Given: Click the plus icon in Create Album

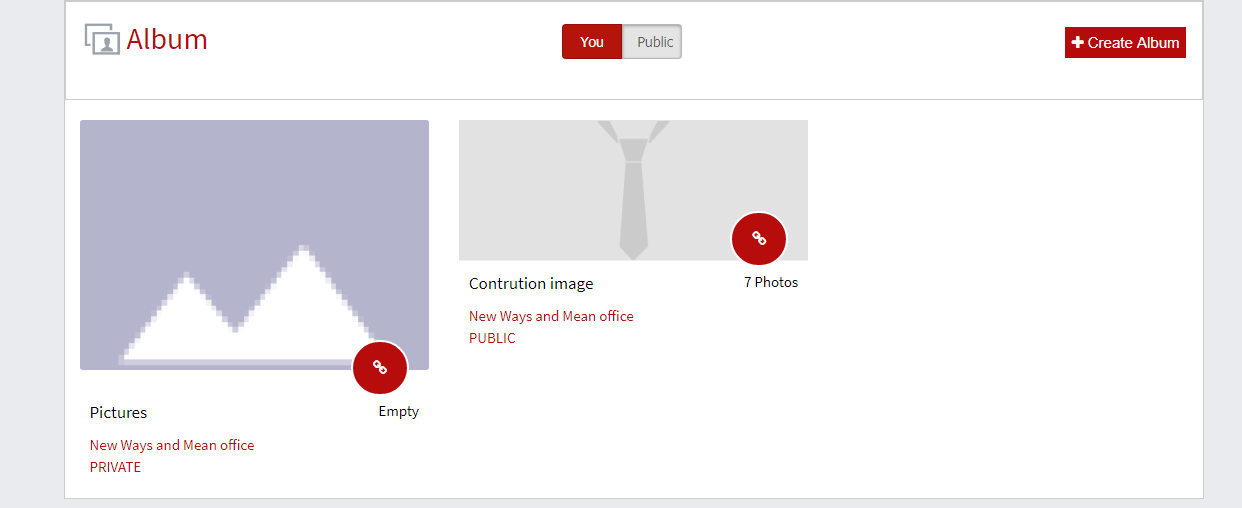Looking at the screenshot, I should 1077,43.
